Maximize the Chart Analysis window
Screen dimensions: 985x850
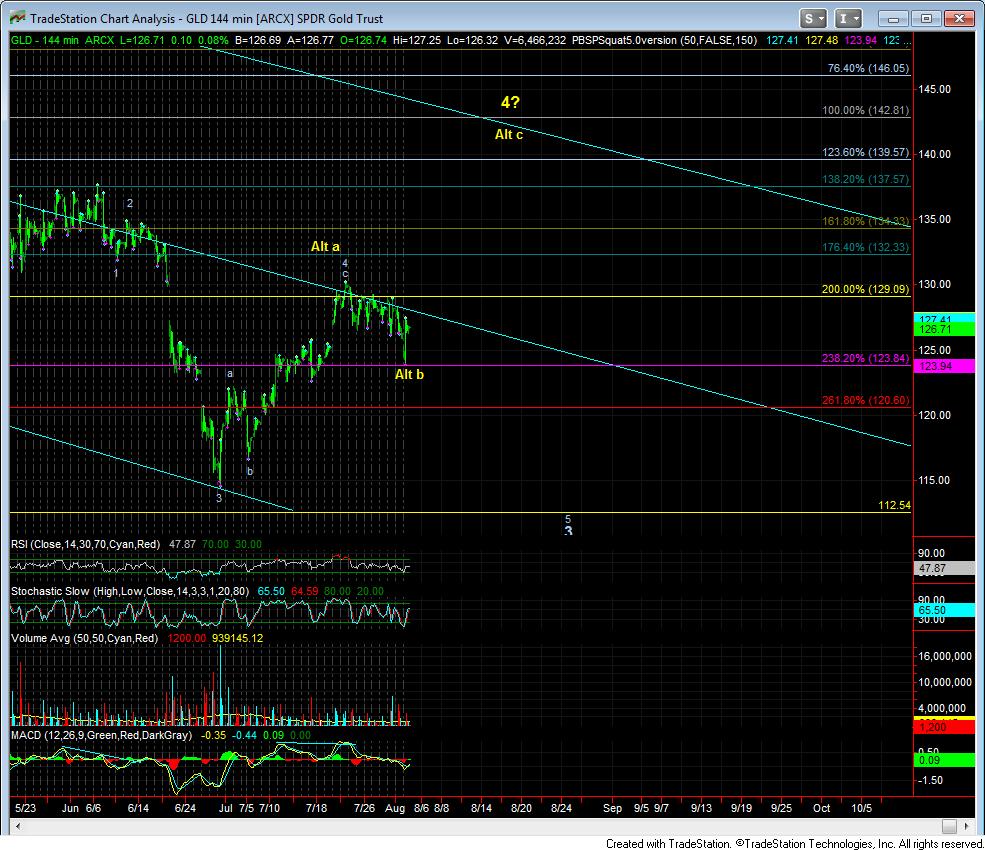point(925,19)
